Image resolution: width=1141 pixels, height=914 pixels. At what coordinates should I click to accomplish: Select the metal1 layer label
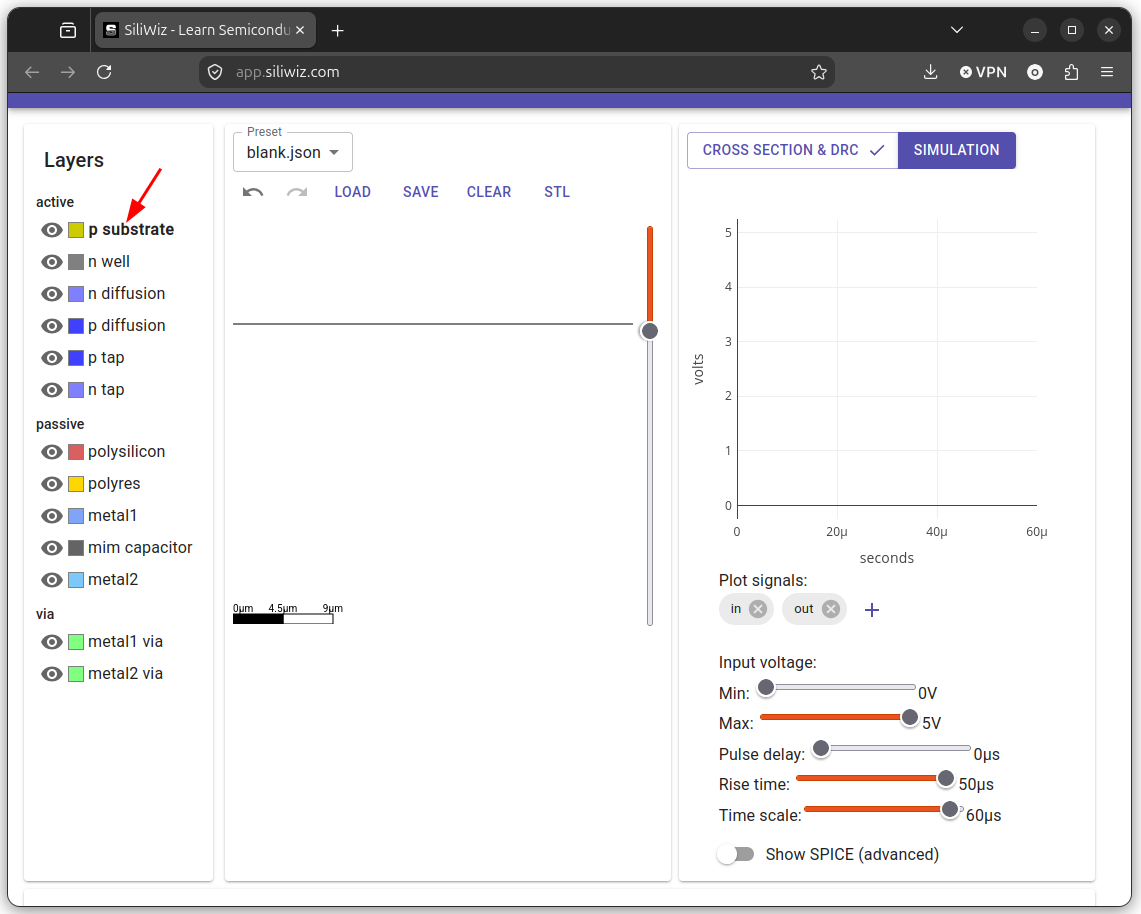112,515
